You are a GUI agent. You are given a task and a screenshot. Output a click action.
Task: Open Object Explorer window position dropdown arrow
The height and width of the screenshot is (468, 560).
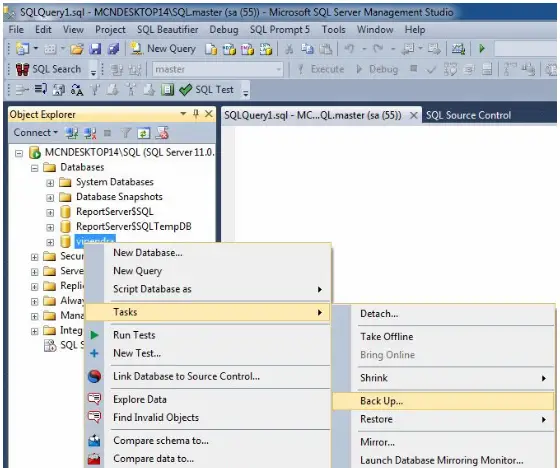(183, 114)
